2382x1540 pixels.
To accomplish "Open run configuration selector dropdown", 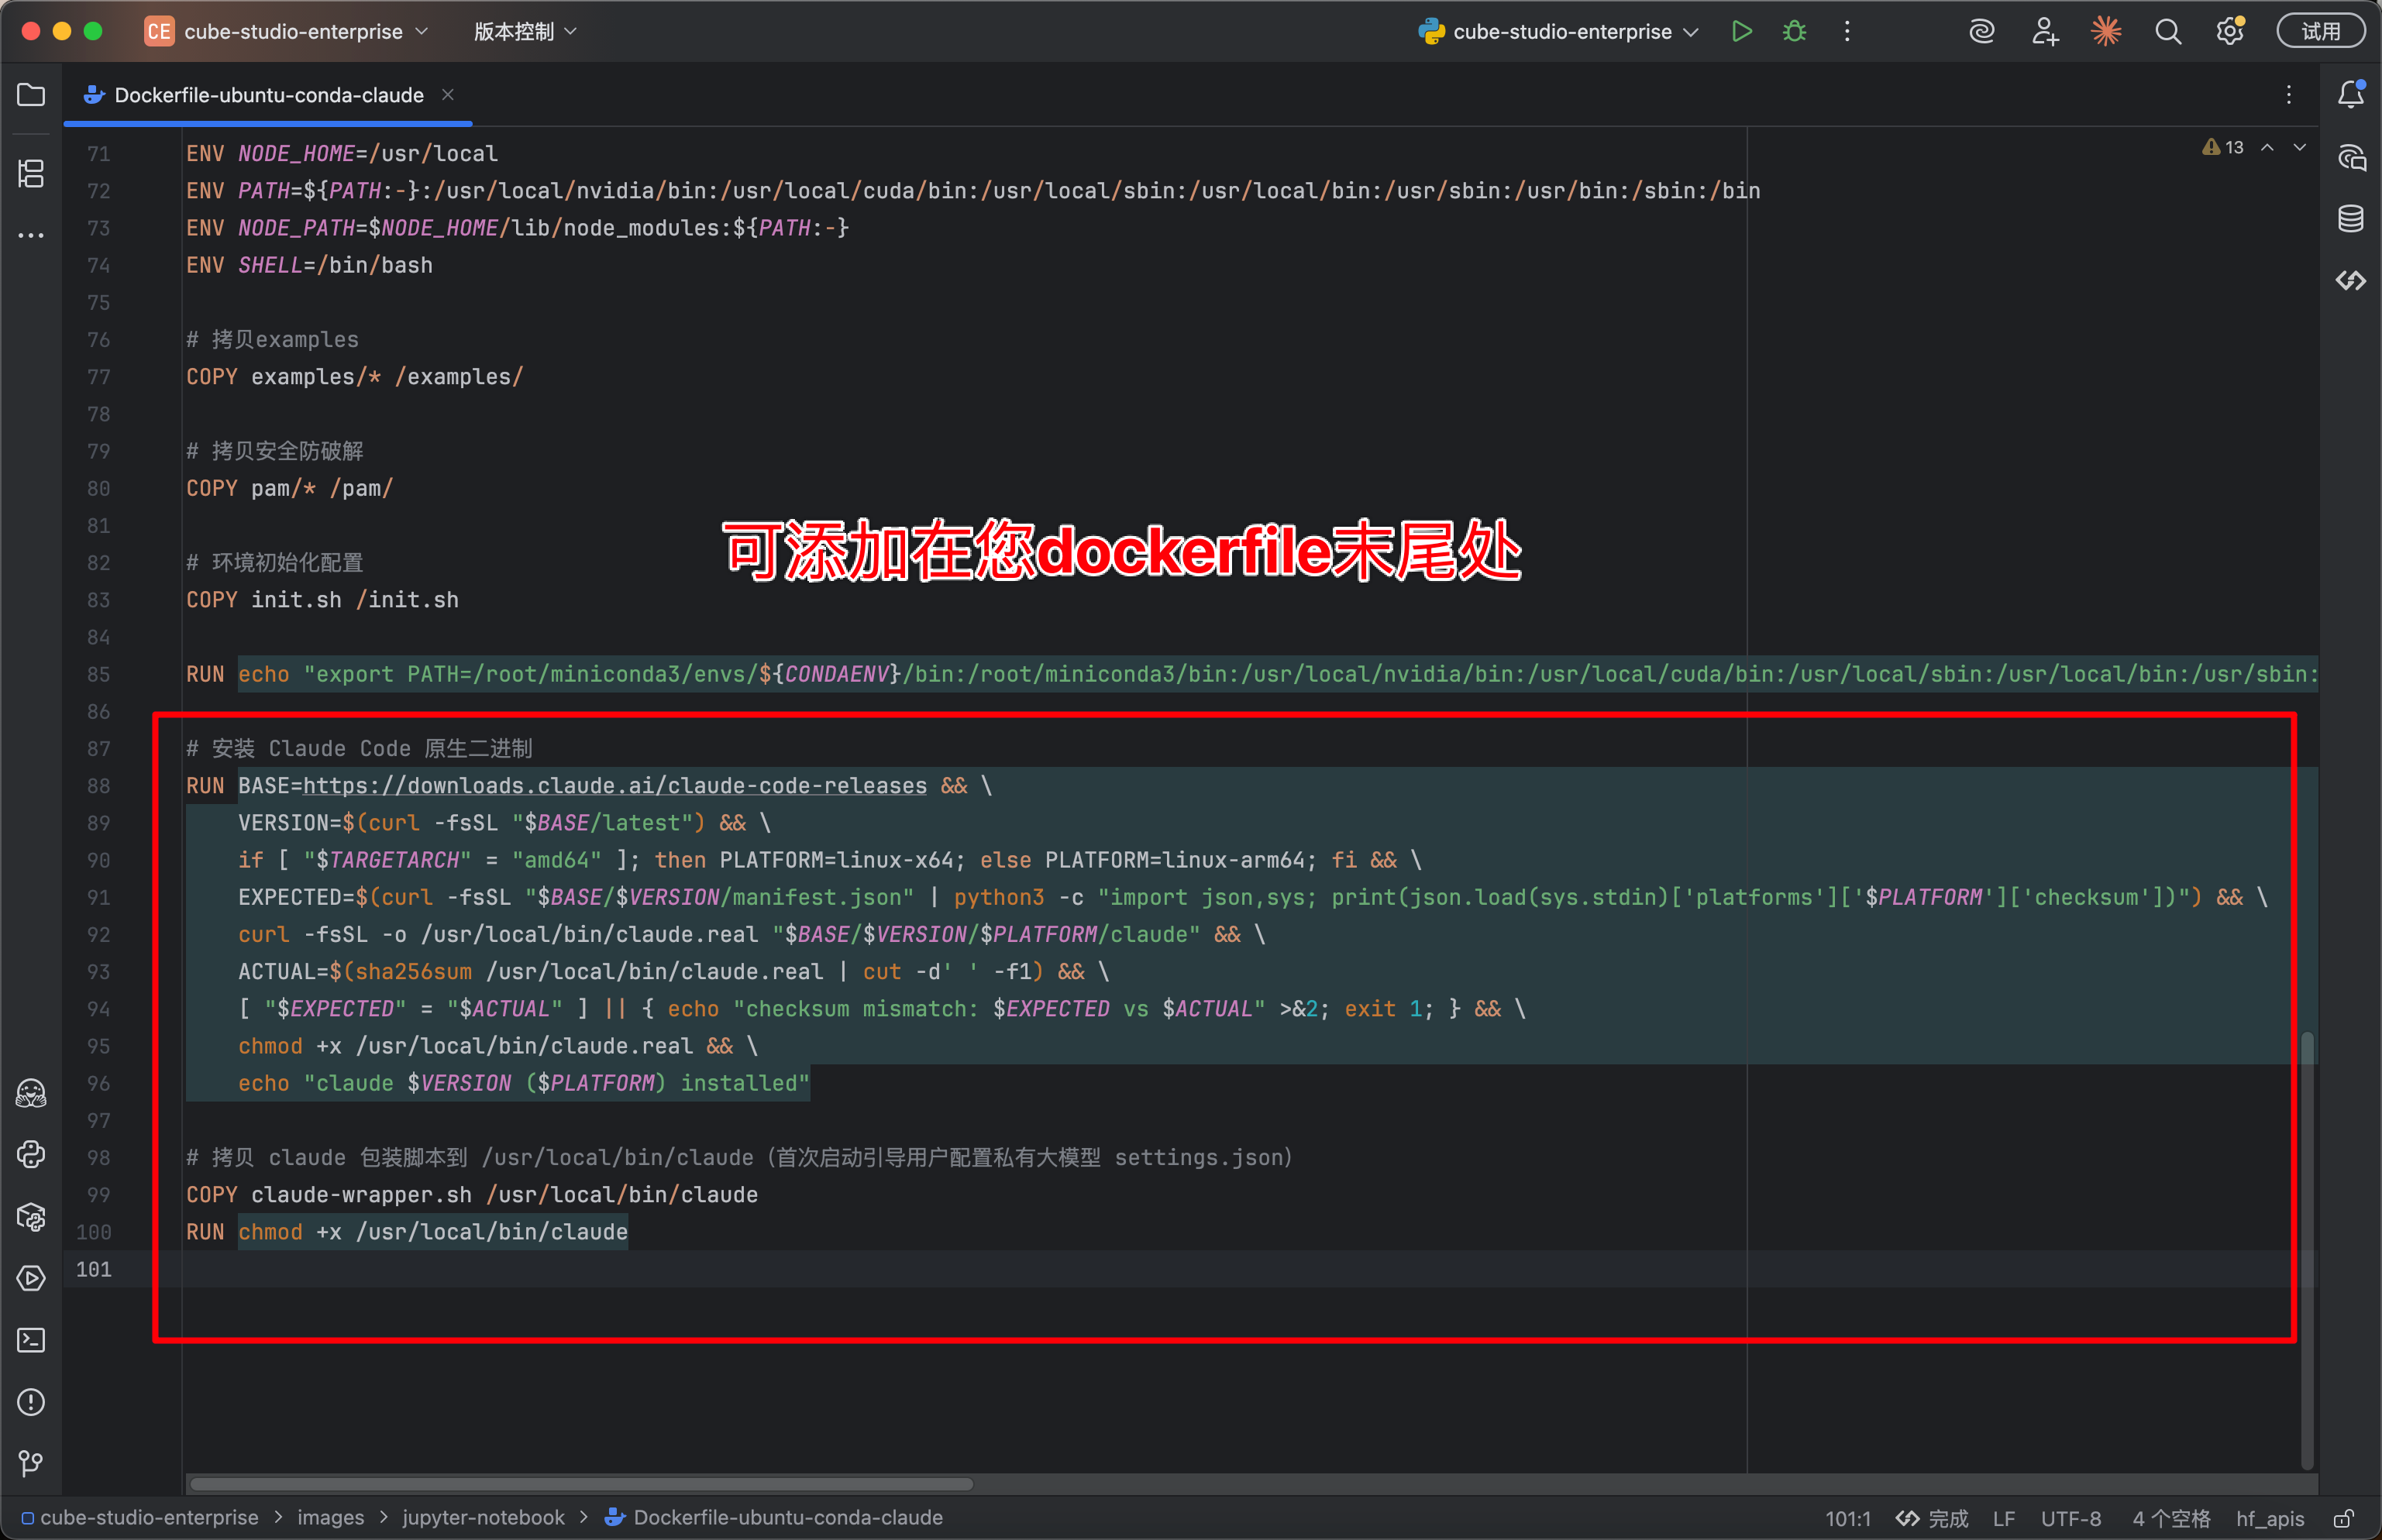I will 1559,31.
